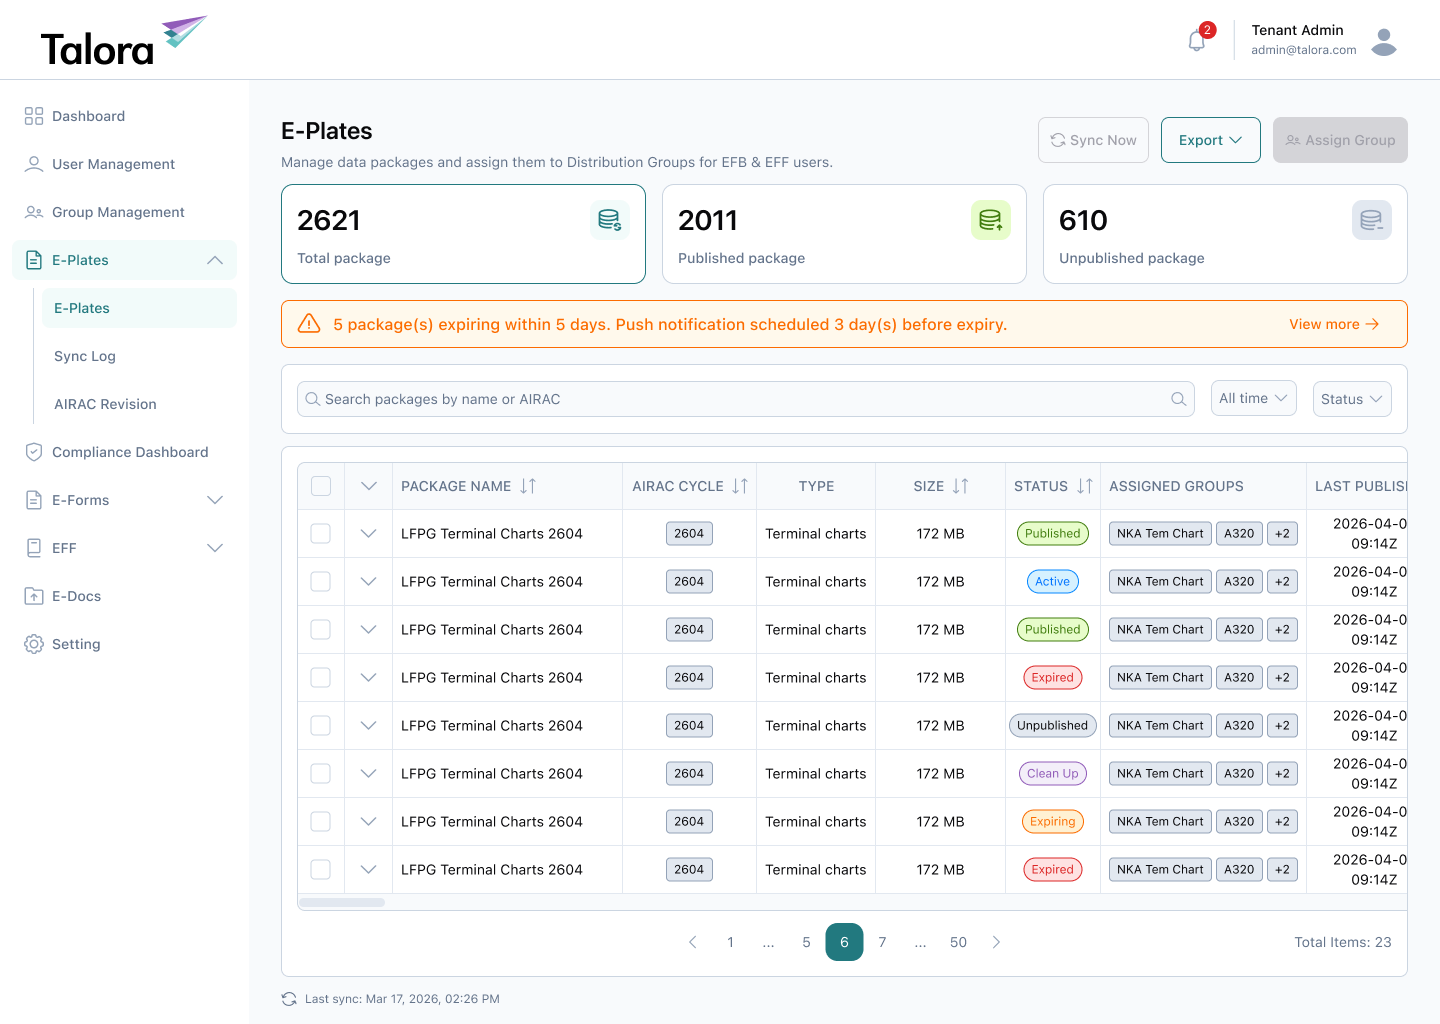The image size is (1440, 1024).
Task: Open the notifications bell
Action: pos(1197,41)
